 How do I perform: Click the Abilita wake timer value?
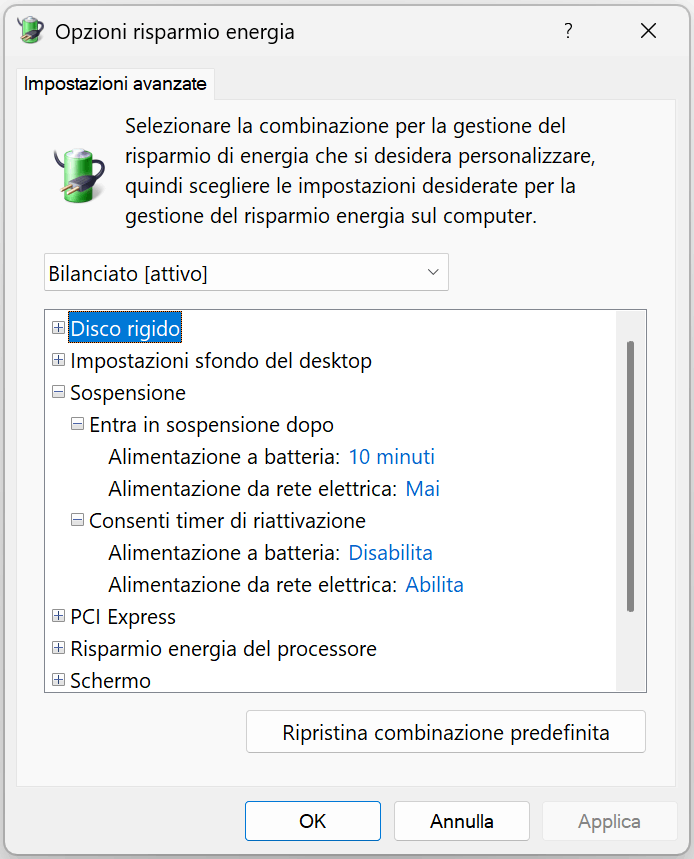434,585
